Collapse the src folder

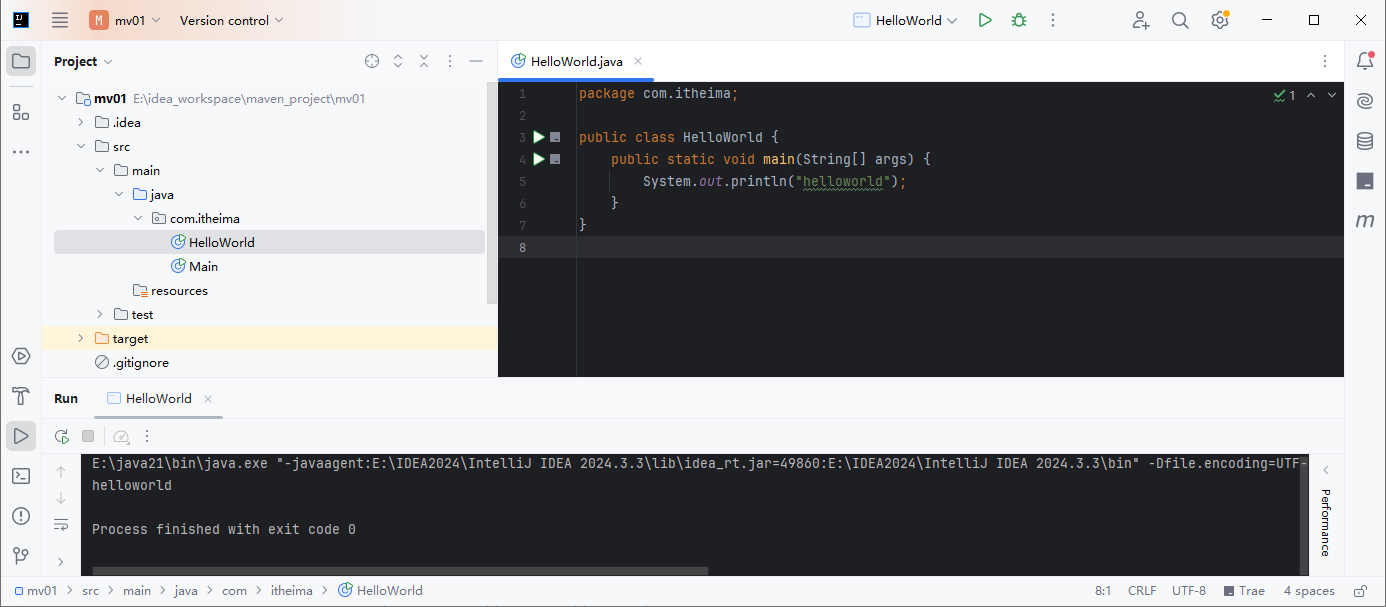[81, 147]
